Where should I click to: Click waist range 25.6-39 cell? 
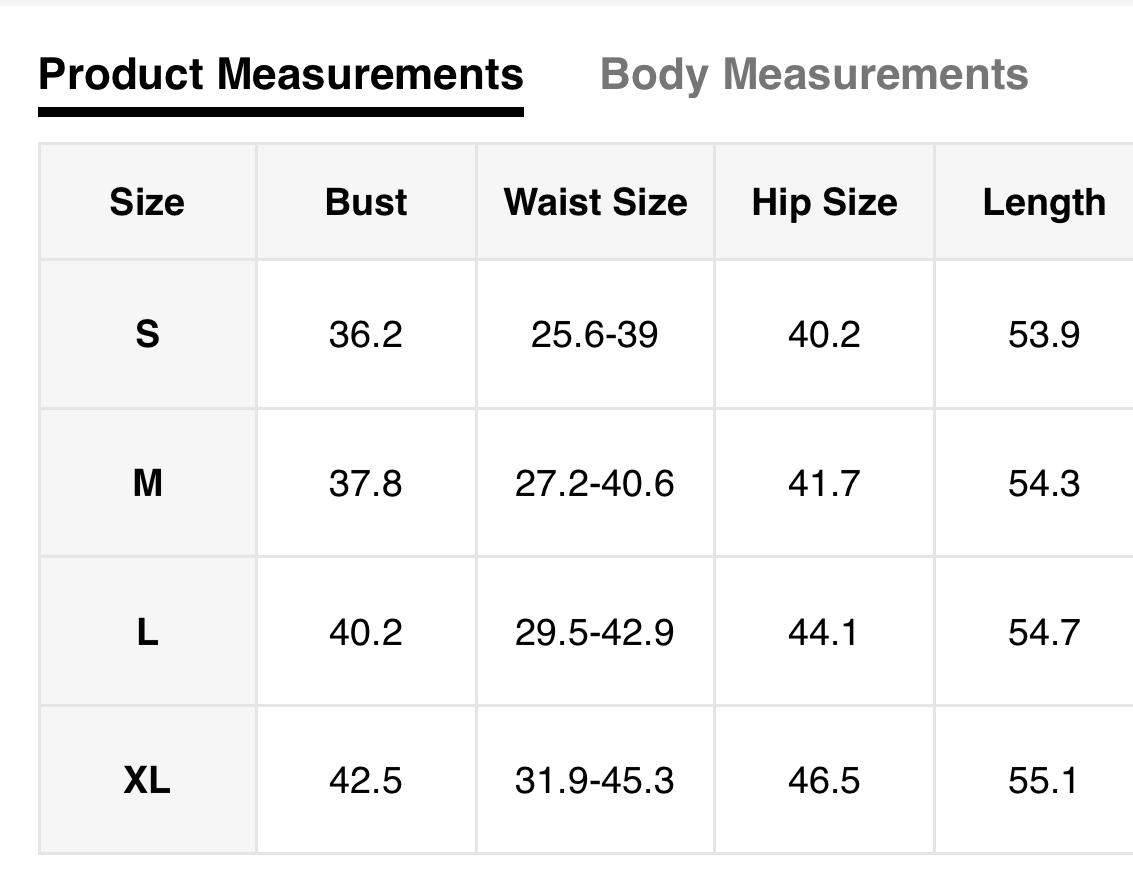595,335
